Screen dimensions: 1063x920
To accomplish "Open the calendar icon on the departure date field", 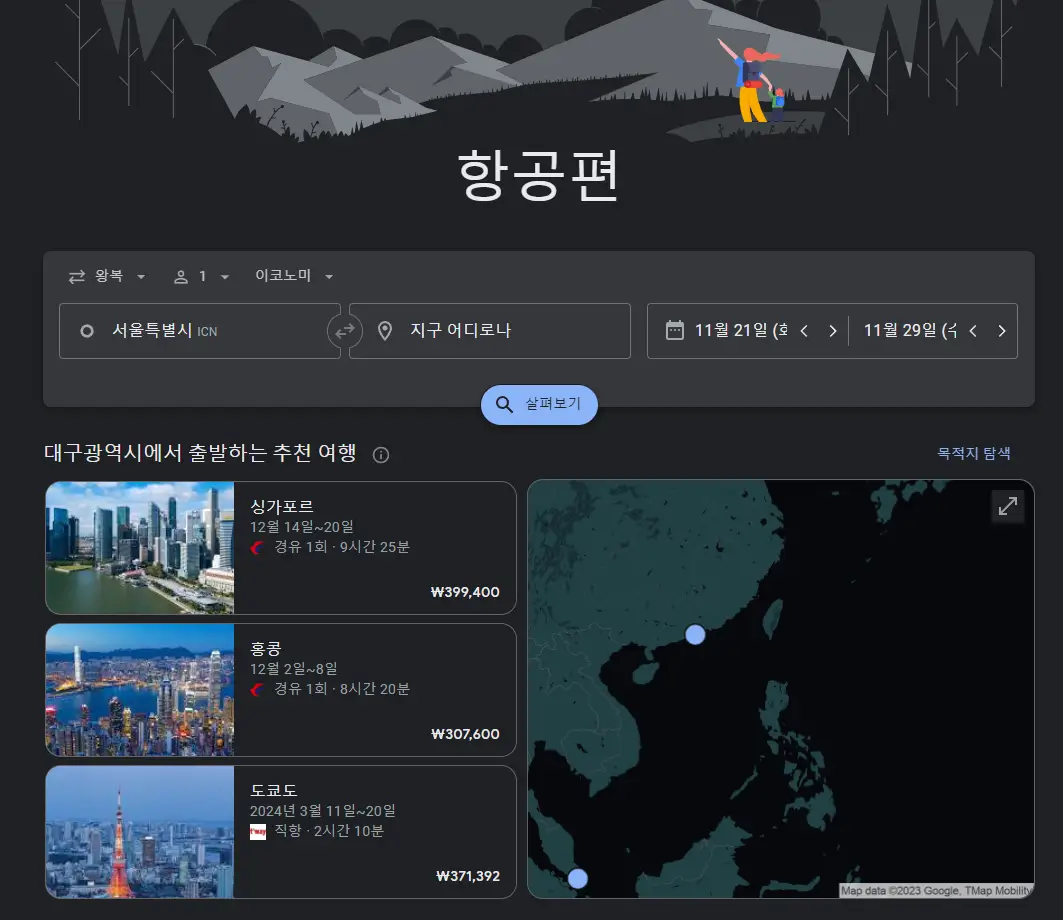I will [x=674, y=330].
